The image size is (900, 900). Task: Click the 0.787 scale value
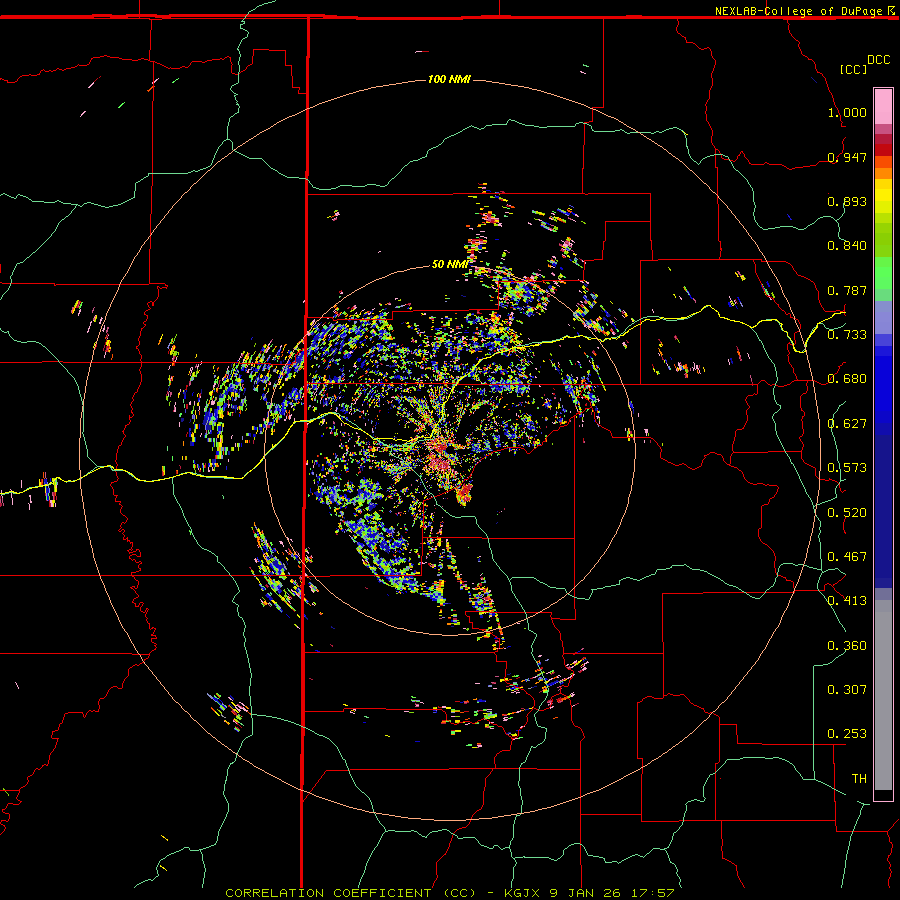pyautogui.click(x=847, y=290)
